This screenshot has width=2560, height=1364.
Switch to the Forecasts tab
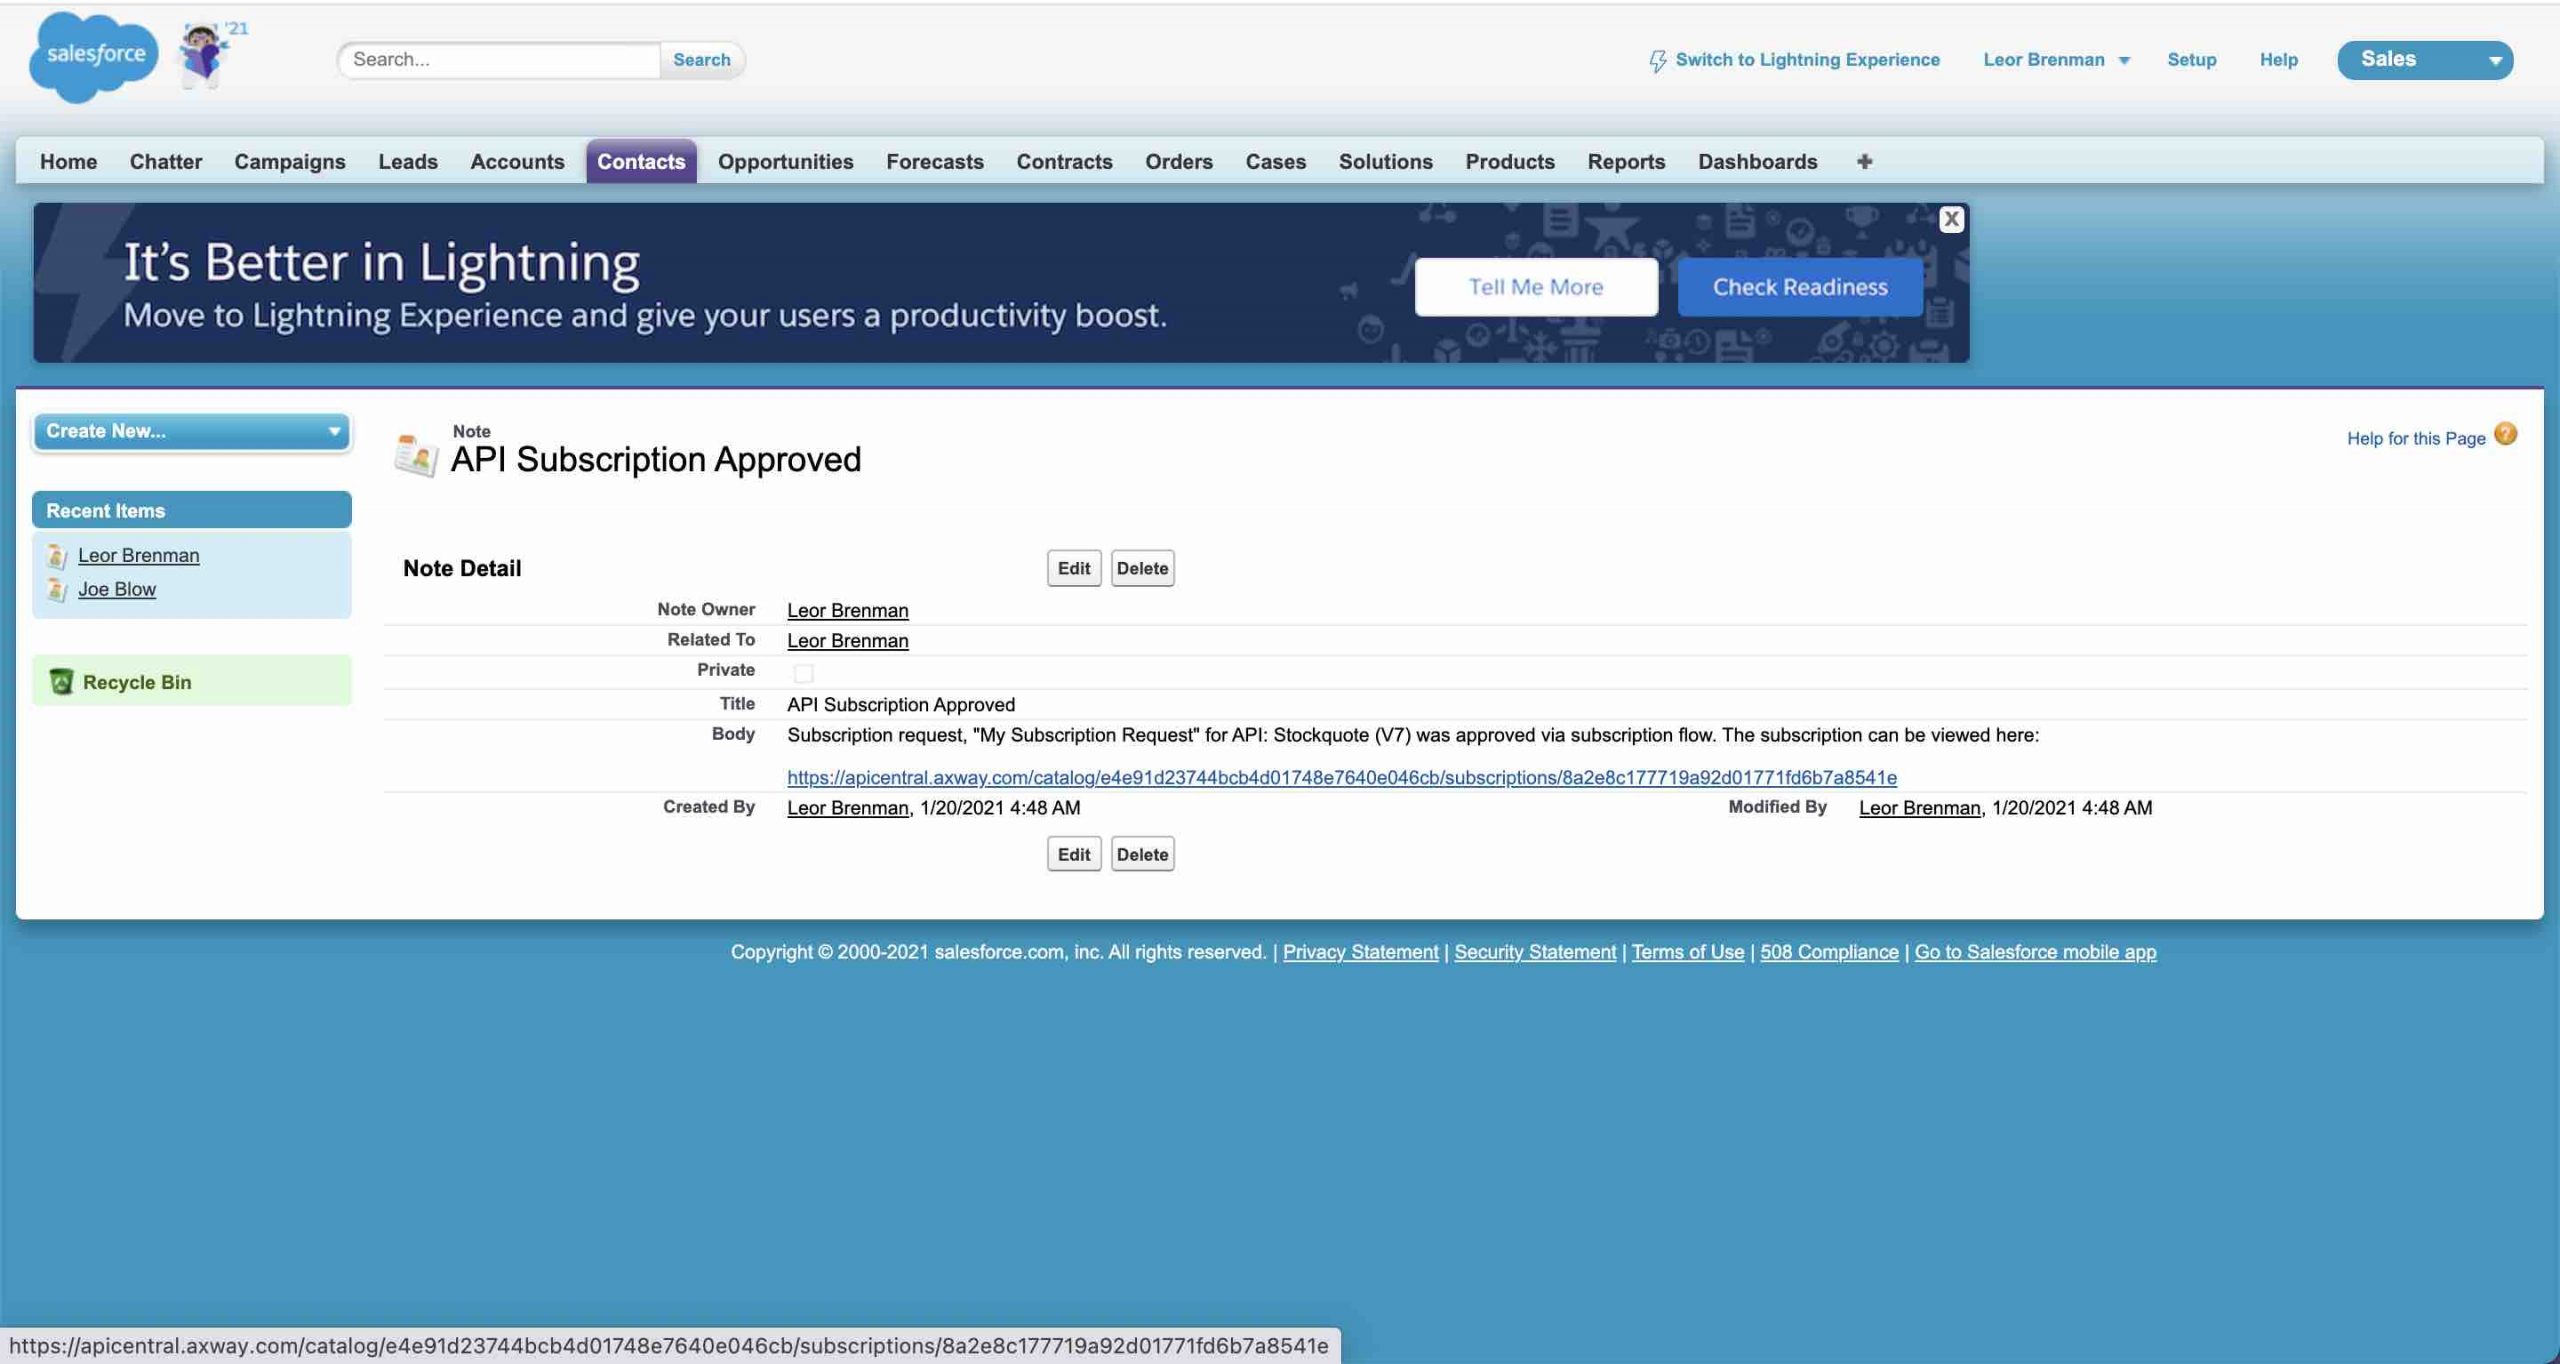click(x=934, y=161)
